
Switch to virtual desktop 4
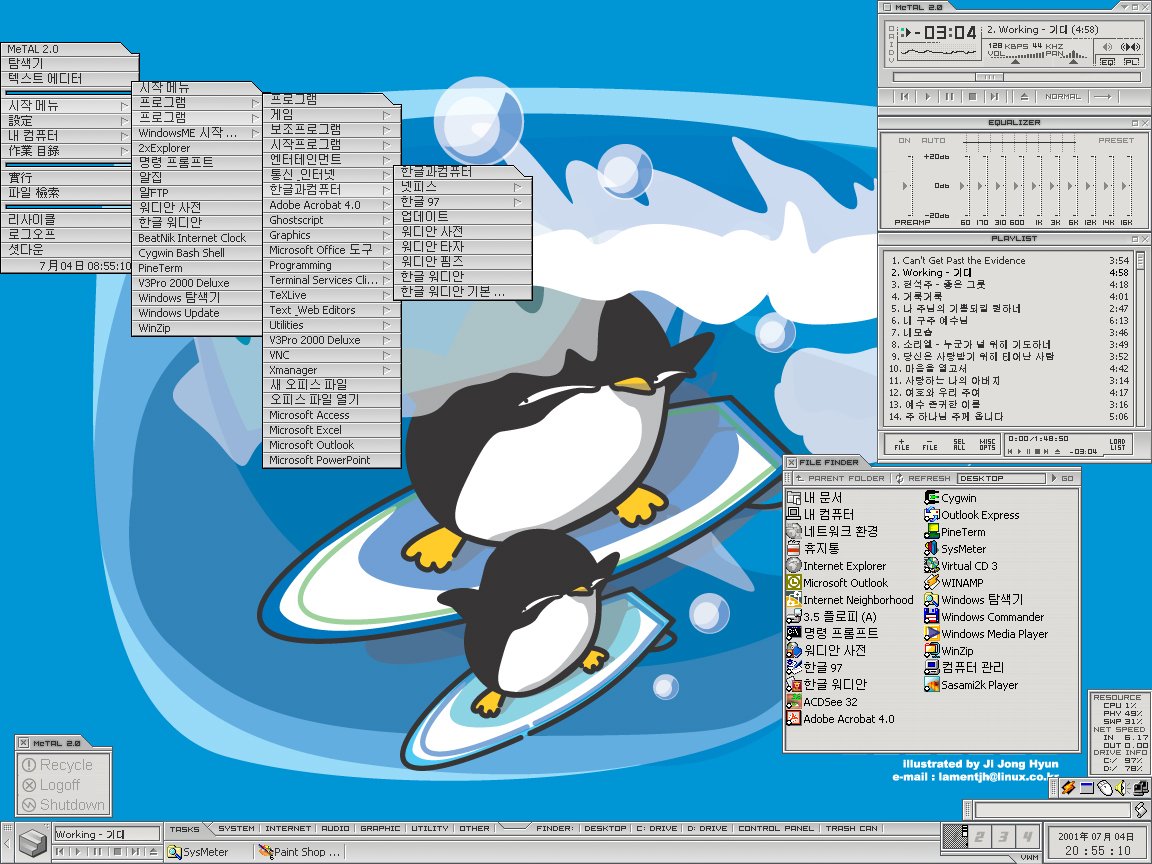[1027, 836]
